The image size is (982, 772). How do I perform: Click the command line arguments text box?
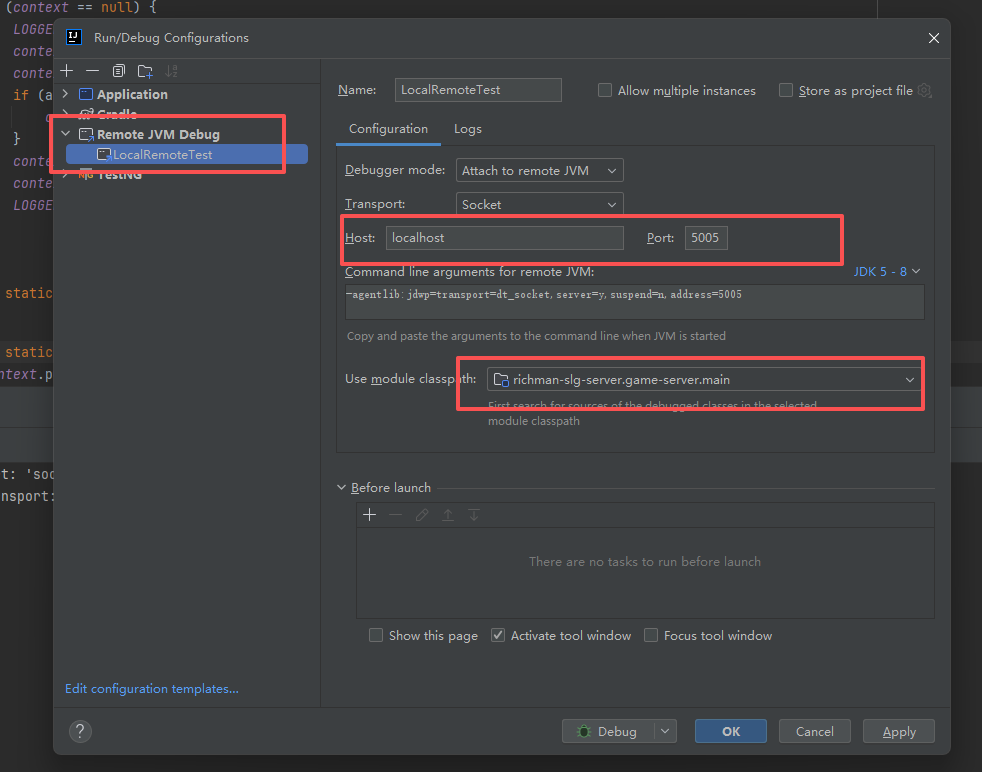(x=634, y=302)
